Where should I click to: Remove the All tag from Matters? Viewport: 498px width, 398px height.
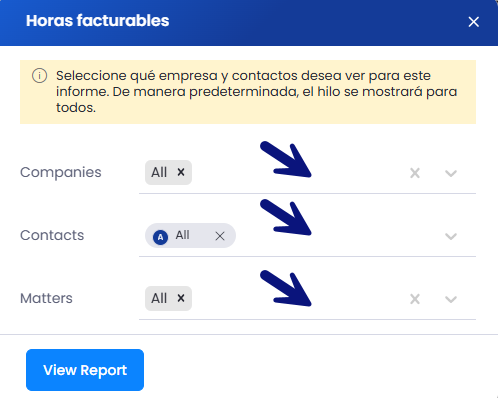pos(181,298)
